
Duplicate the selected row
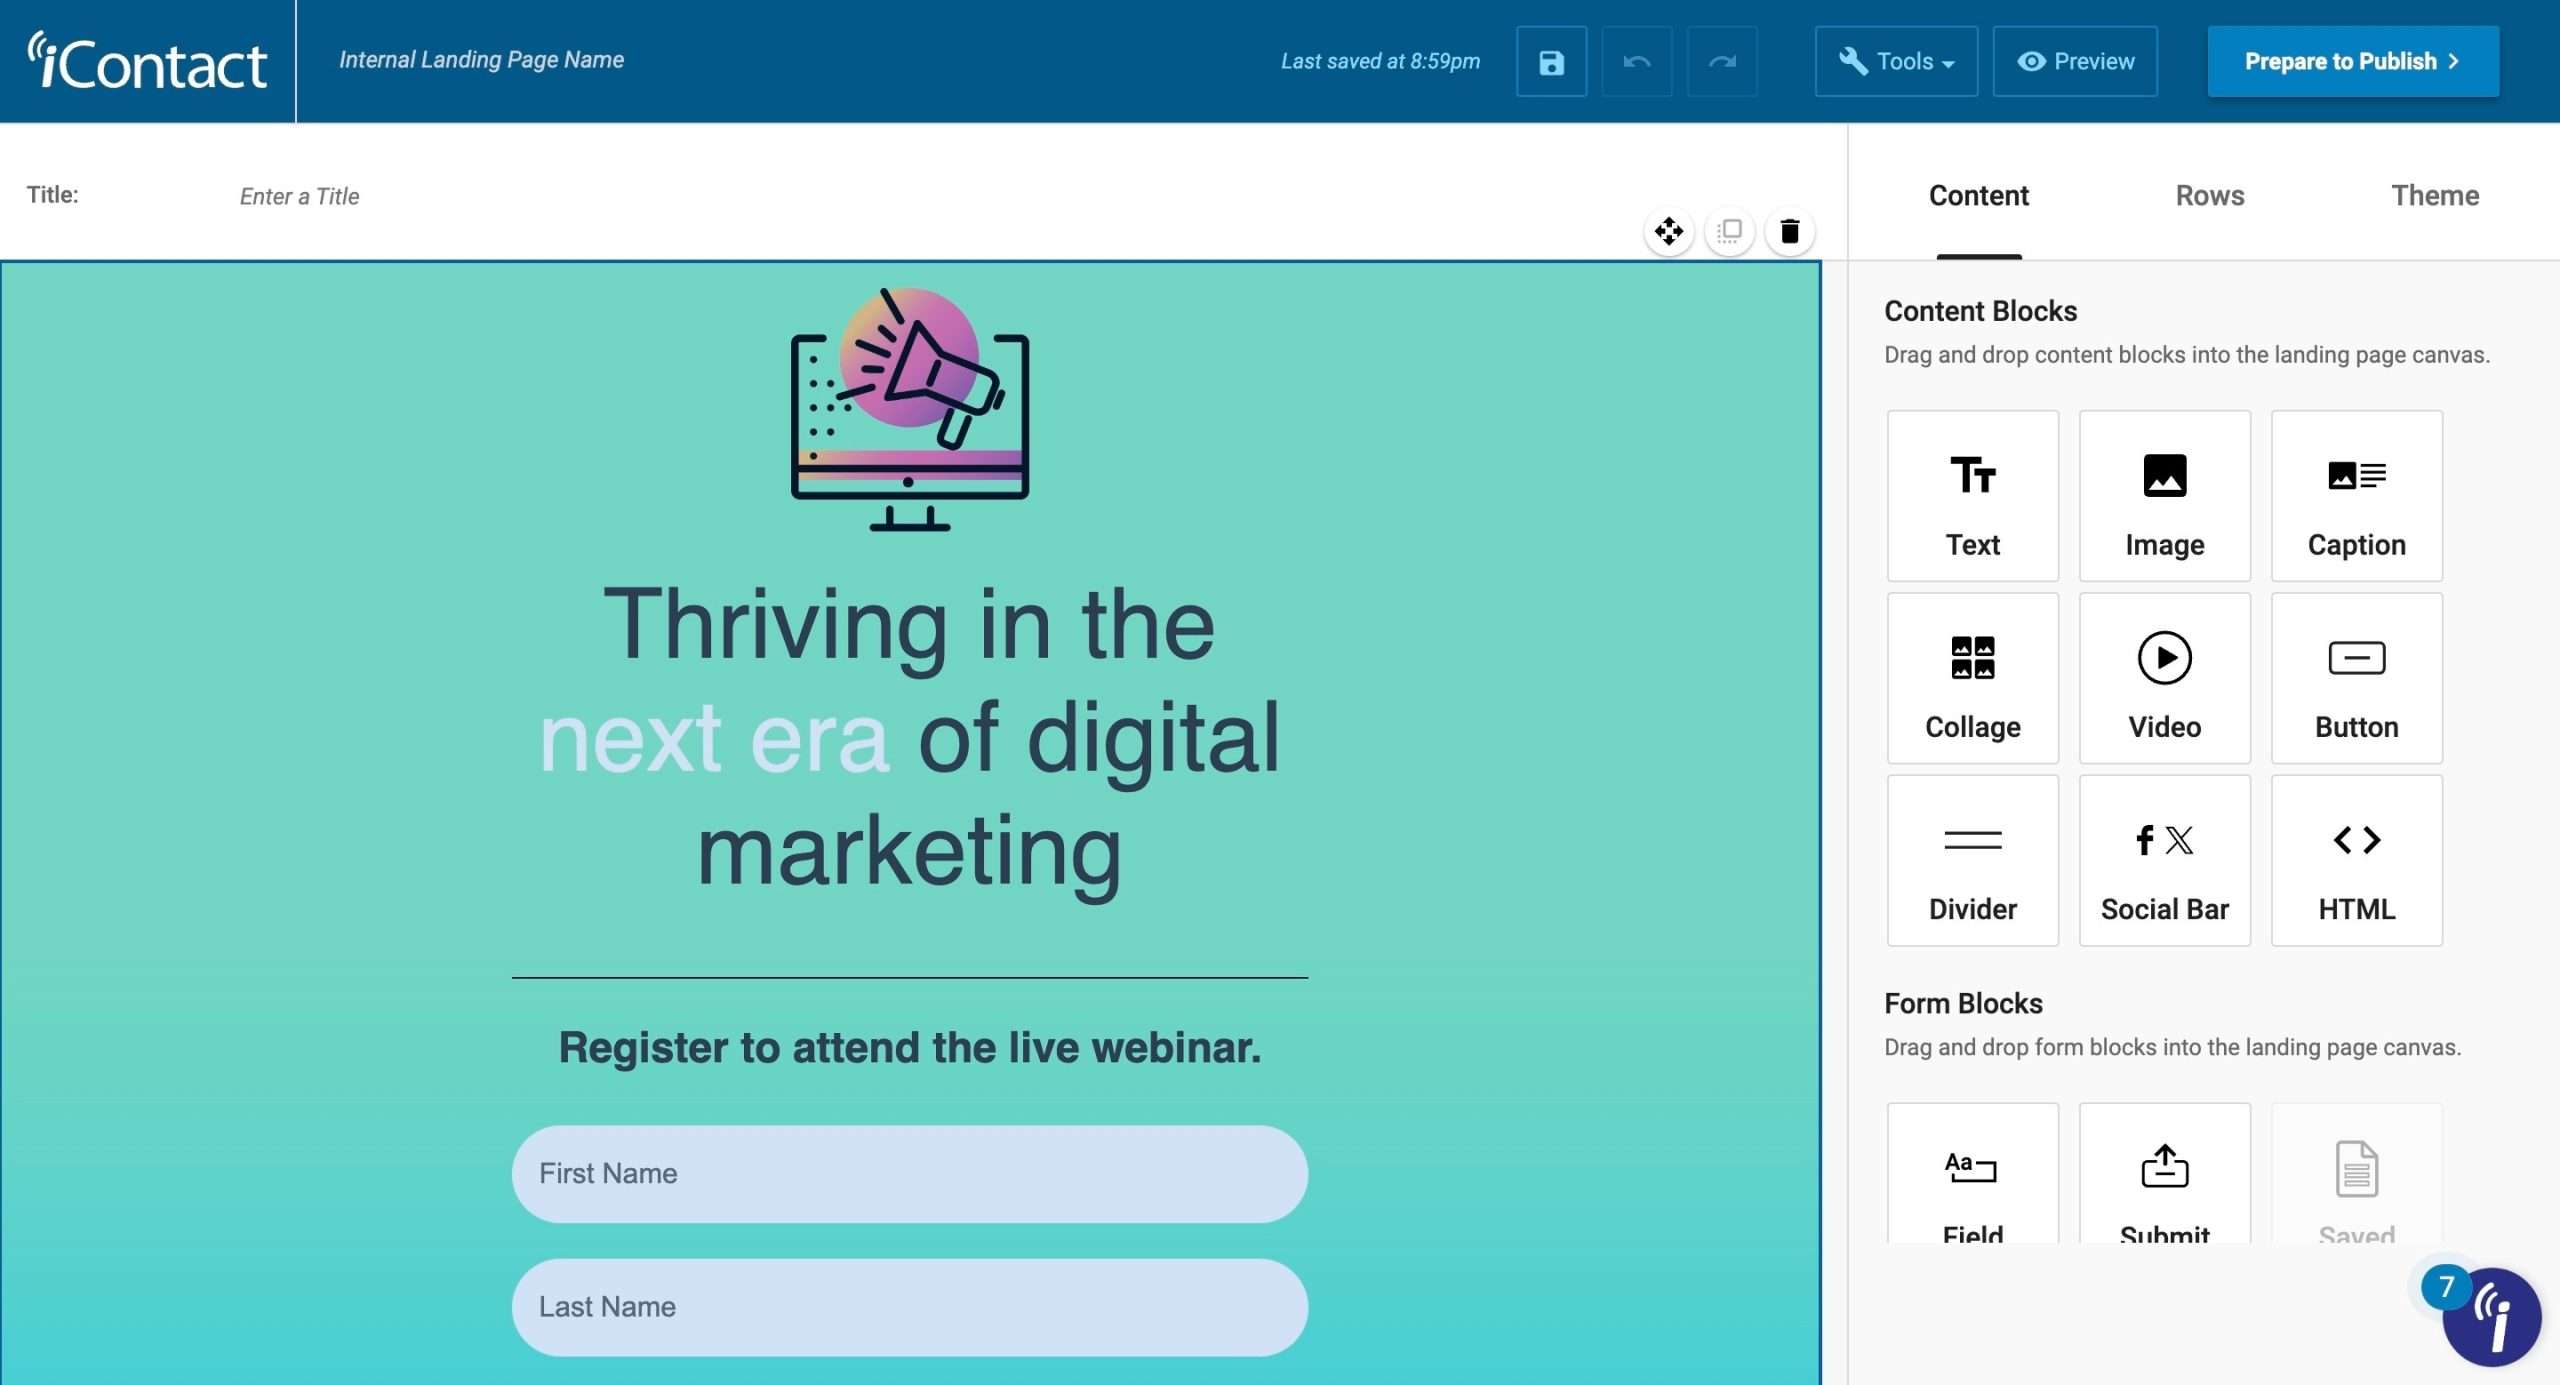coord(1729,231)
